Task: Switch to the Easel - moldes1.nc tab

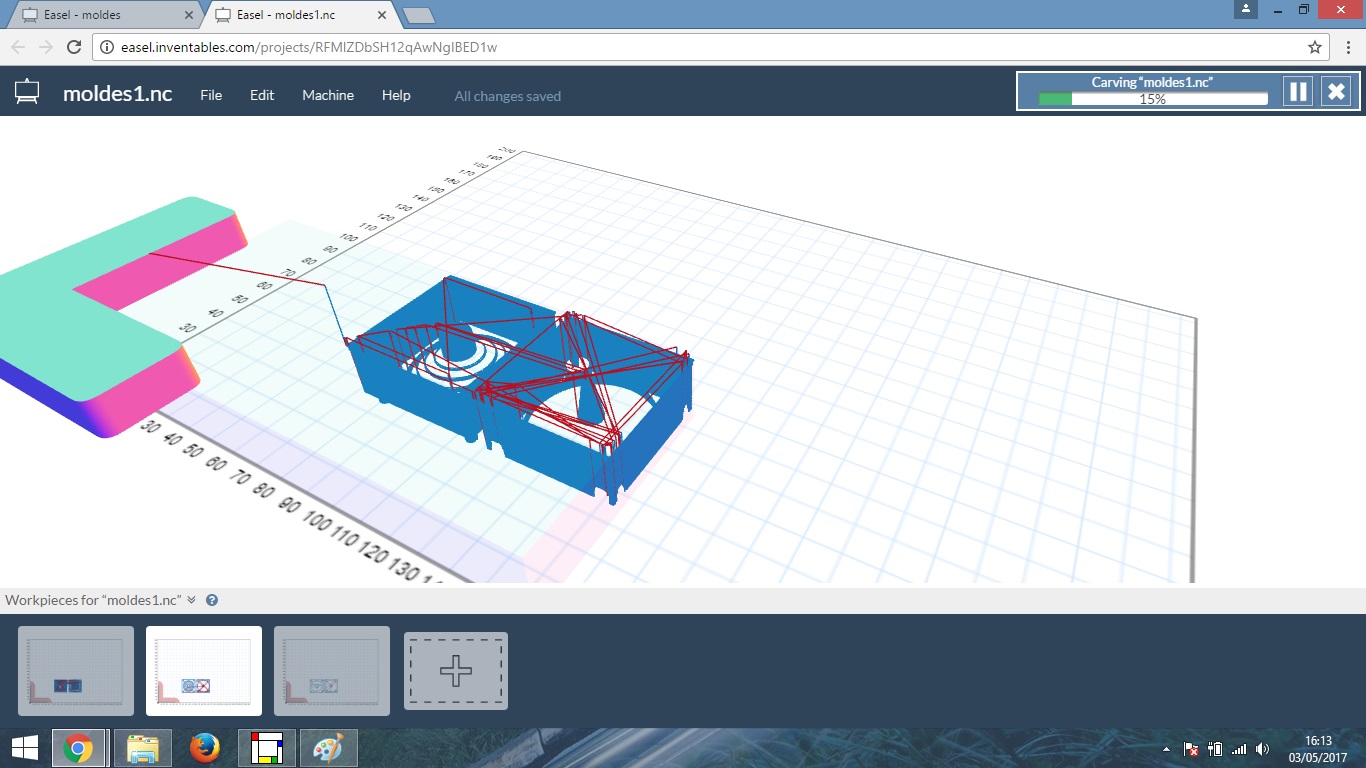Action: pos(298,15)
